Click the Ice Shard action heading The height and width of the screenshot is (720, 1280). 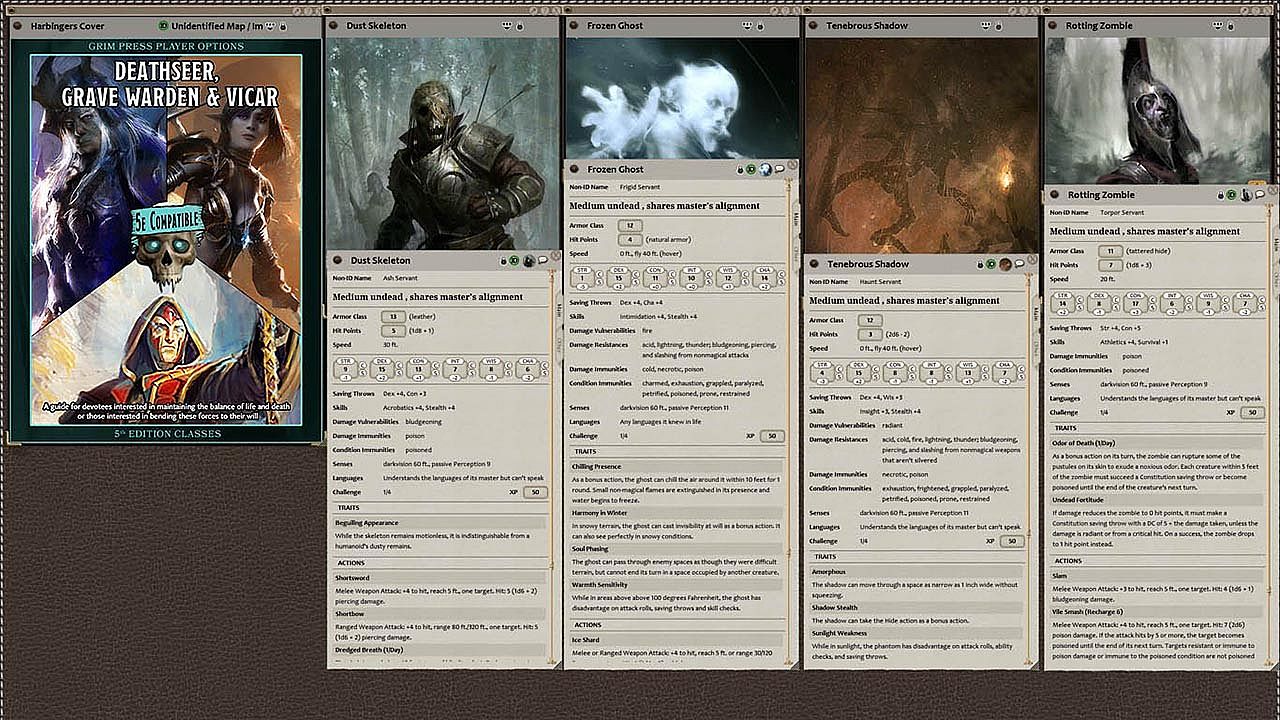click(x=586, y=639)
